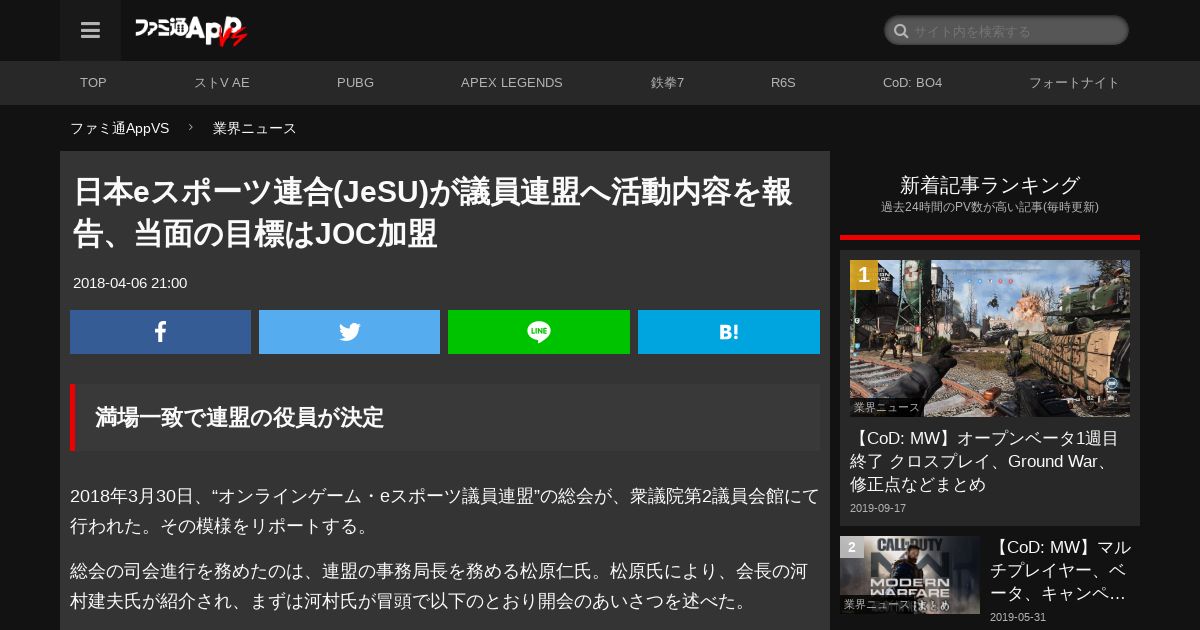Click the paragraph starting 総会の司会進行
The width and height of the screenshot is (1200, 630).
[x=439, y=586]
